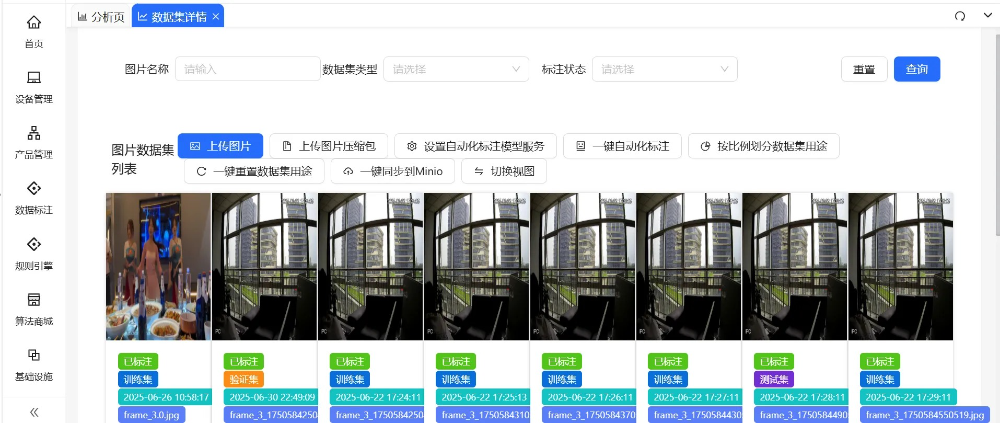Image resolution: width=1000 pixels, height=423 pixels.
Task: Open the 数据集类型 dropdown
Action: (x=456, y=69)
